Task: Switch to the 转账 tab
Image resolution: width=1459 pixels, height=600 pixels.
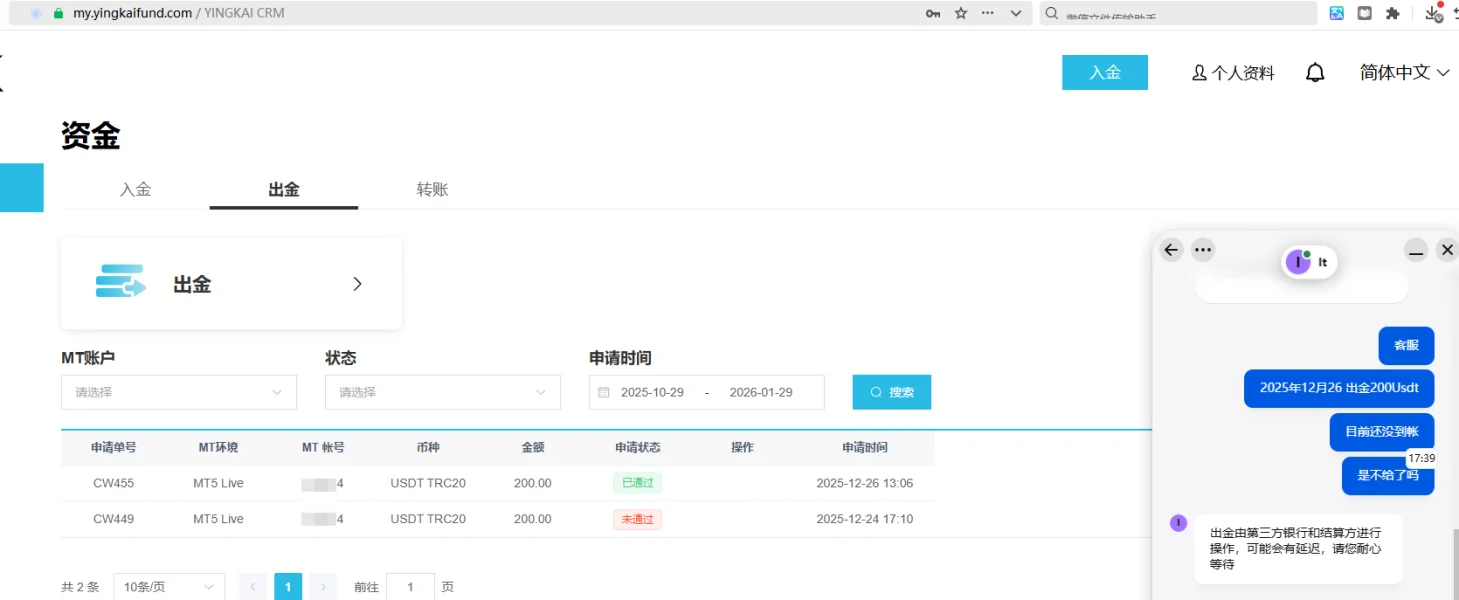Action: click(432, 189)
